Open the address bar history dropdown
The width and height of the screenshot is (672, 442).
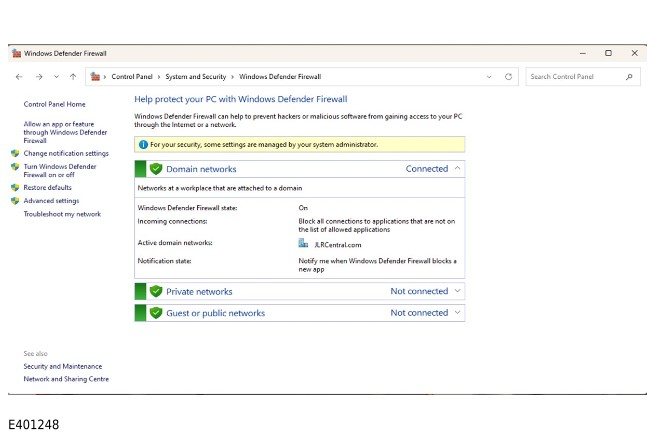click(488, 76)
